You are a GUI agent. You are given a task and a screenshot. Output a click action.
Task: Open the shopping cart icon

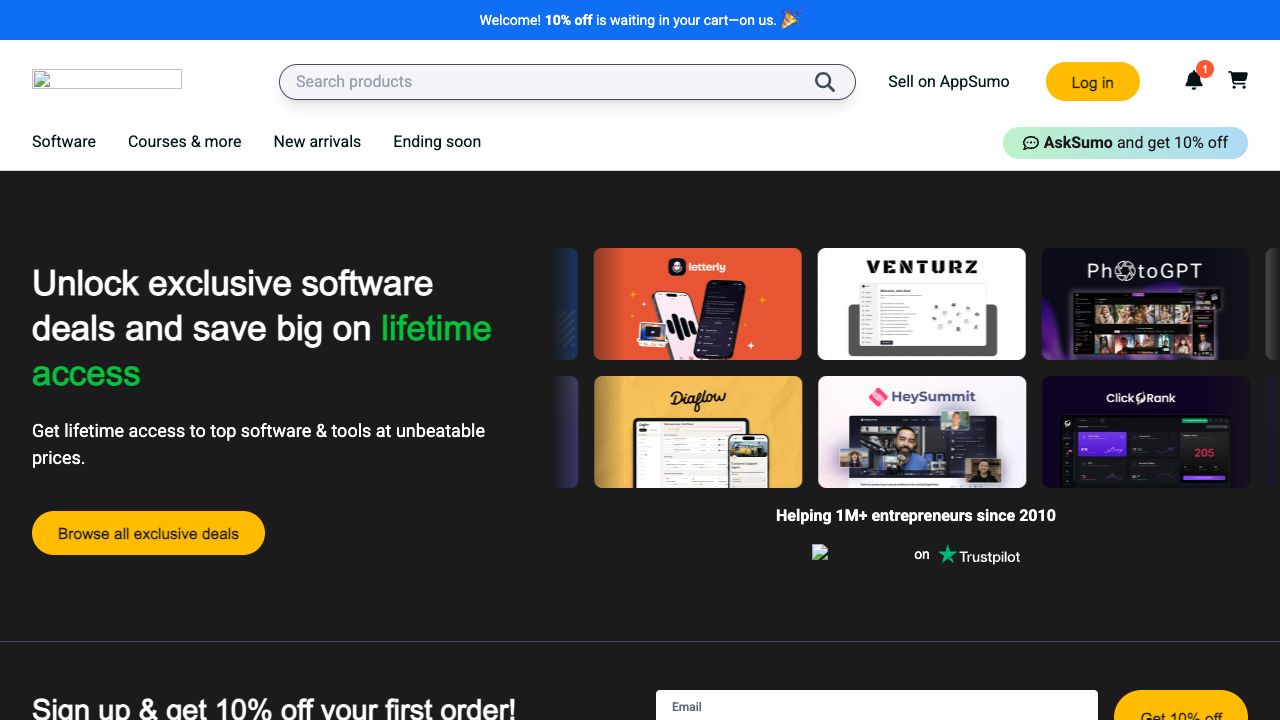coord(1238,81)
